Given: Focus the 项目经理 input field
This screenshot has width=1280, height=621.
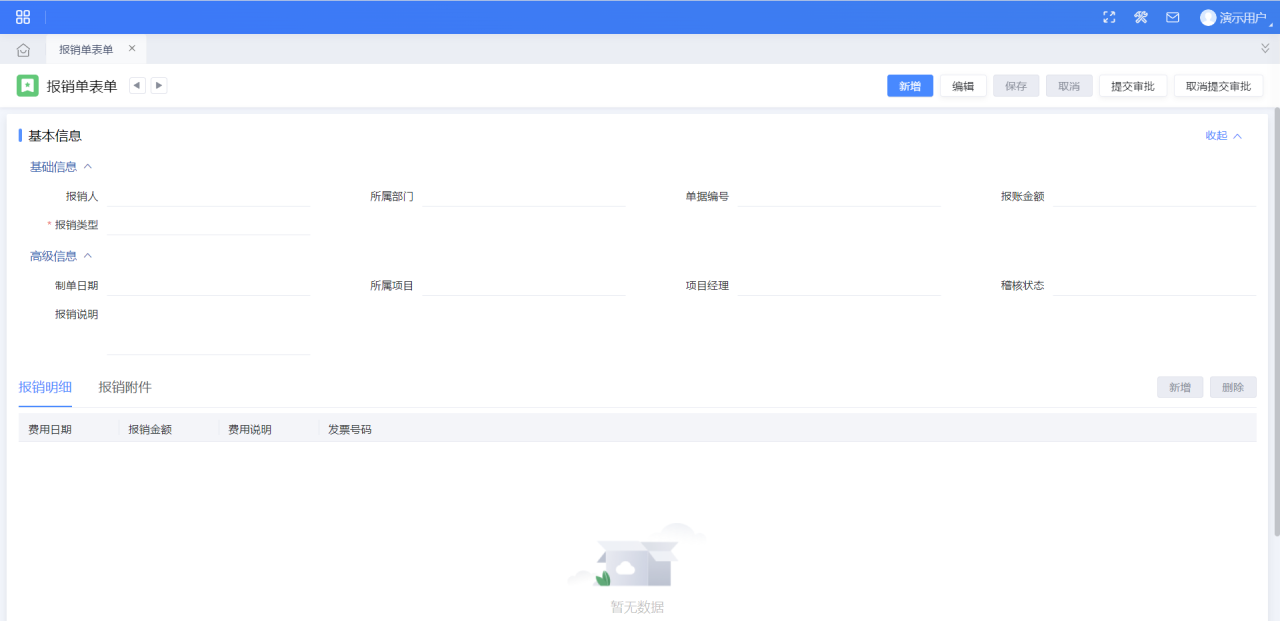Looking at the screenshot, I should pyautogui.click(x=839, y=285).
